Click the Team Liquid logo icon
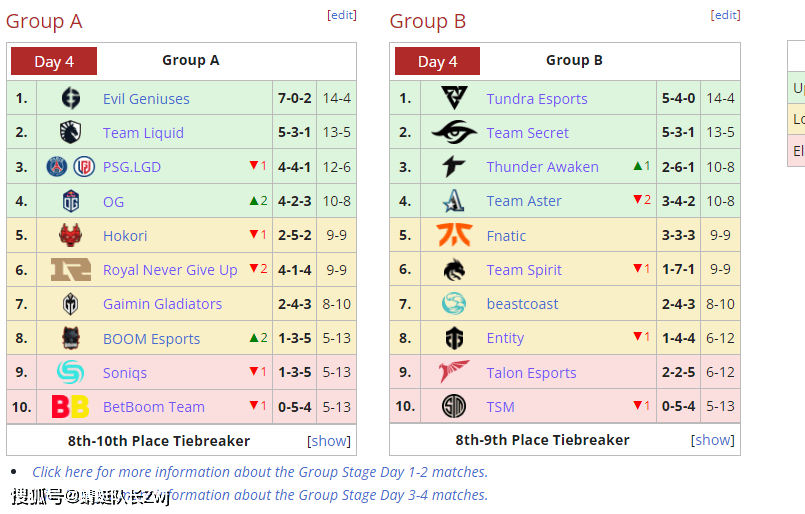 coord(70,132)
